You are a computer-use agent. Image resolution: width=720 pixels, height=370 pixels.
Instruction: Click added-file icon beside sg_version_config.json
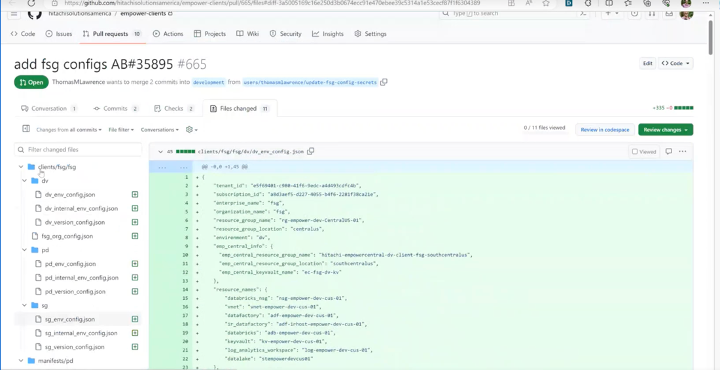tap(135, 347)
